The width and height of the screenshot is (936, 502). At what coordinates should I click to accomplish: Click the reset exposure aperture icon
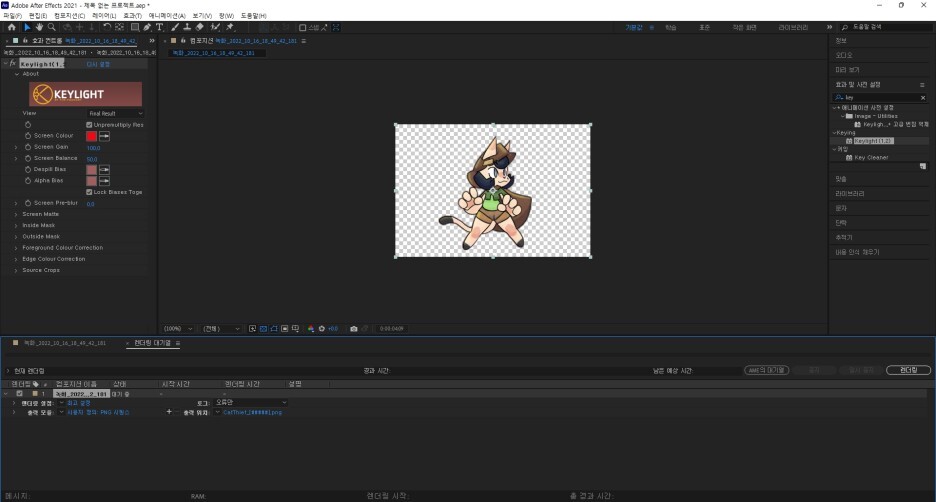coord(322,329)
